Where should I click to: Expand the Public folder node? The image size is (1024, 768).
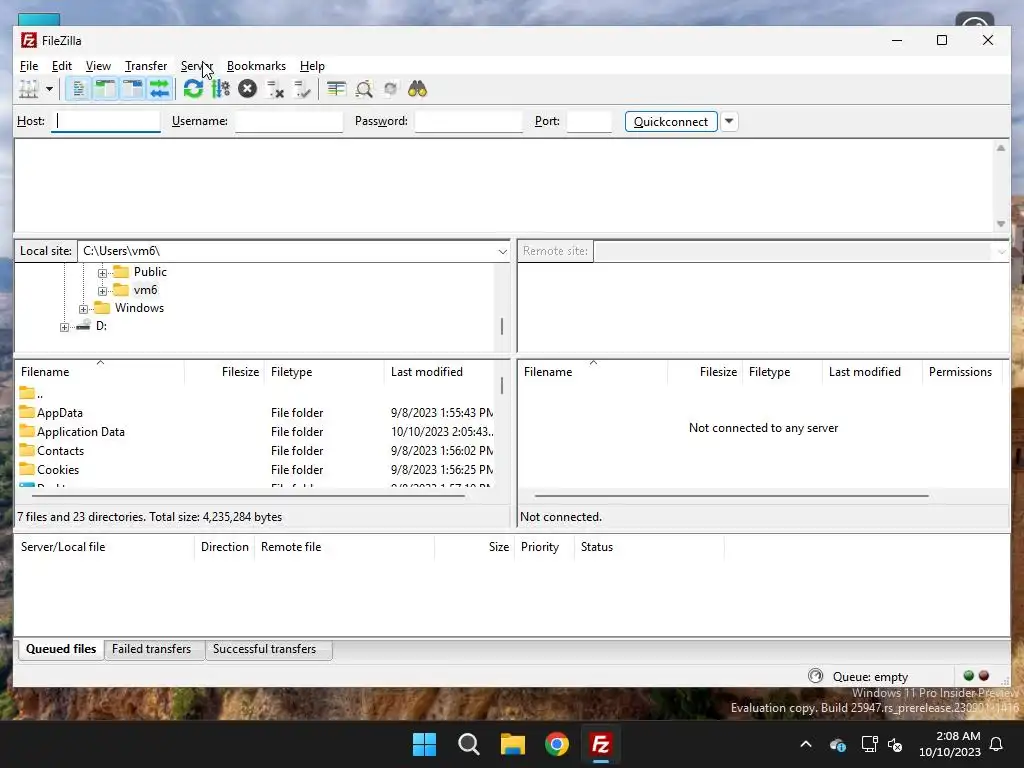pyautogui.click(x=103, y=273)
